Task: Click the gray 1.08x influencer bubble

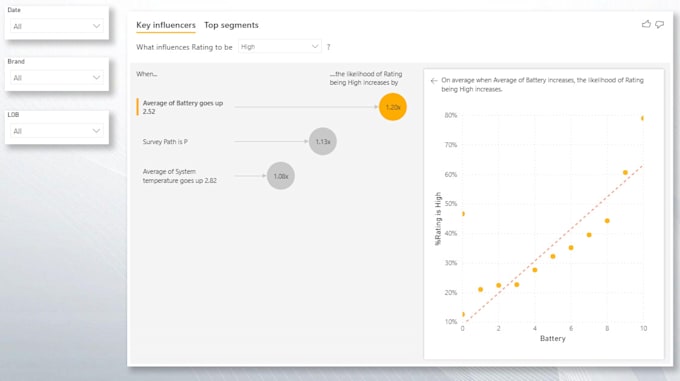Action: point(281,176)
